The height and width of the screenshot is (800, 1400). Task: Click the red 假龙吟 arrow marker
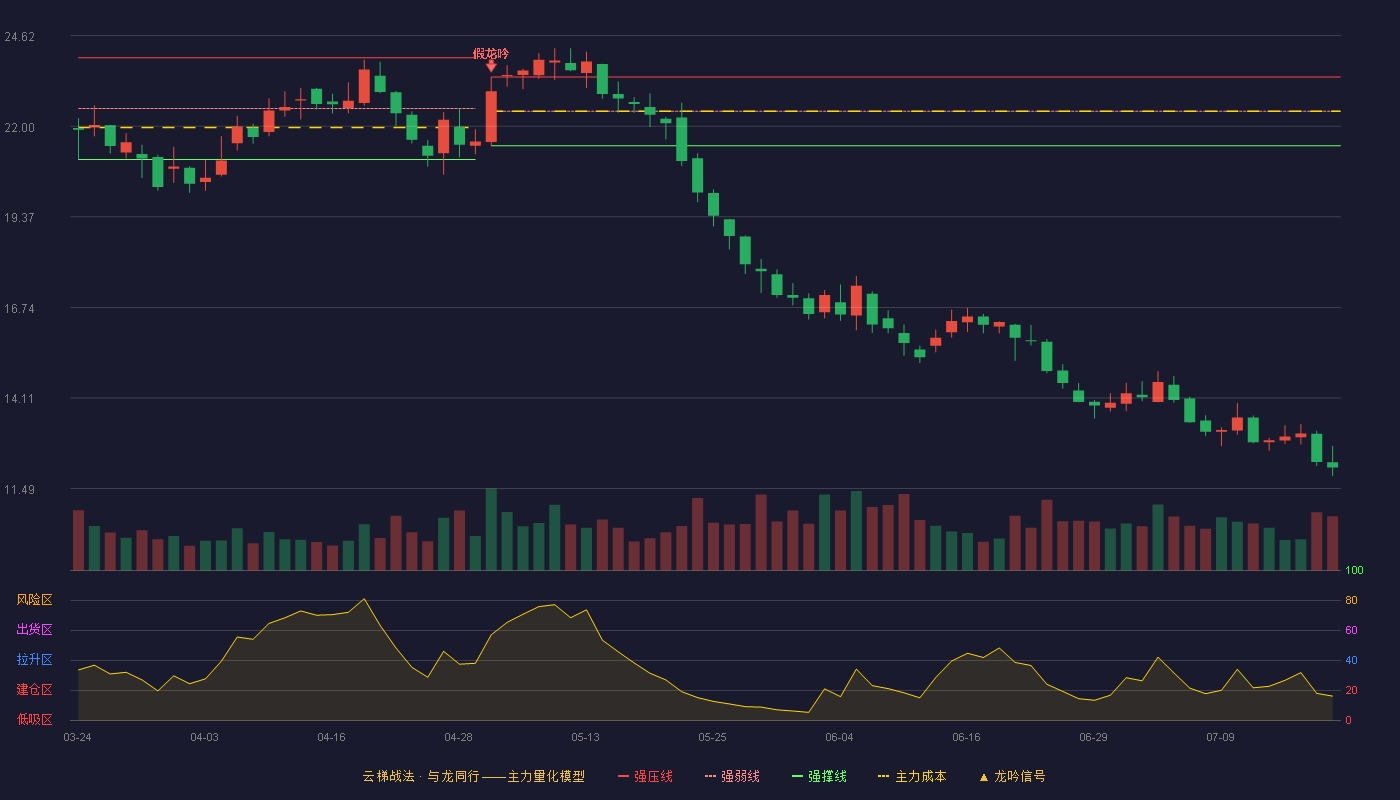point(491,66)
